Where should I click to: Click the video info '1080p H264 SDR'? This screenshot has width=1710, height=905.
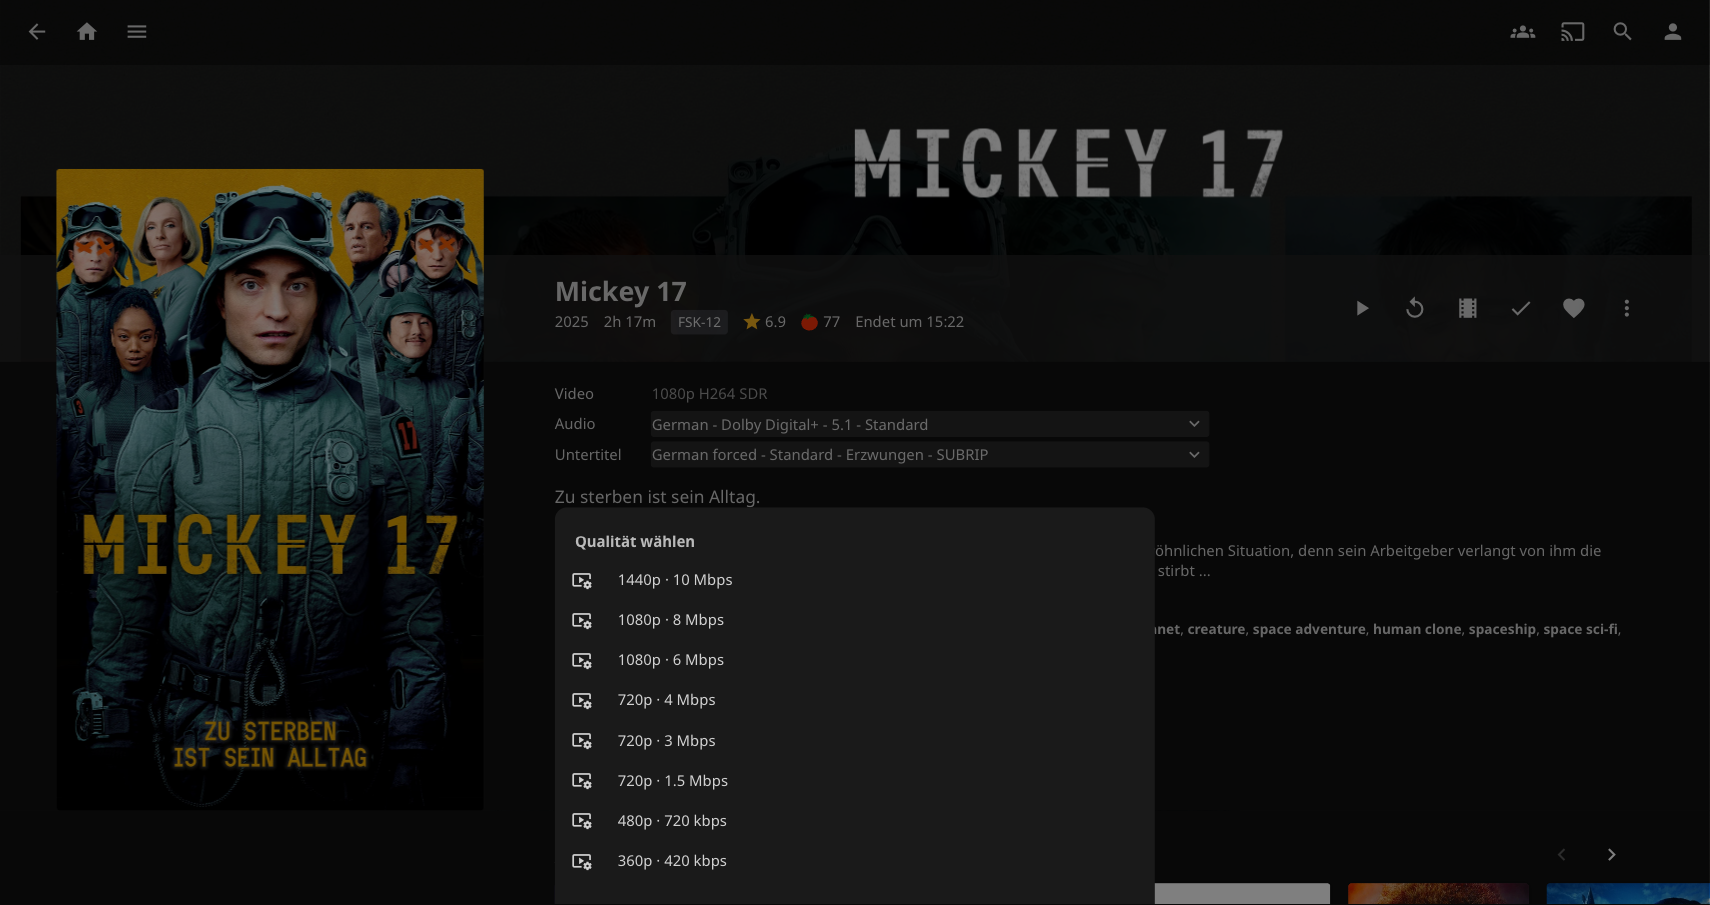point(710,394)
